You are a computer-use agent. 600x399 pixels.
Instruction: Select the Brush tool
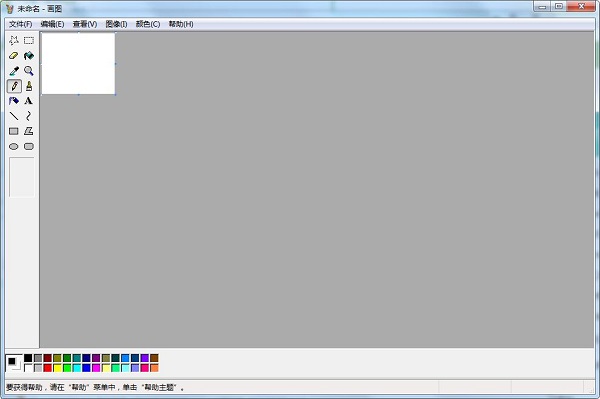[29, 86]
